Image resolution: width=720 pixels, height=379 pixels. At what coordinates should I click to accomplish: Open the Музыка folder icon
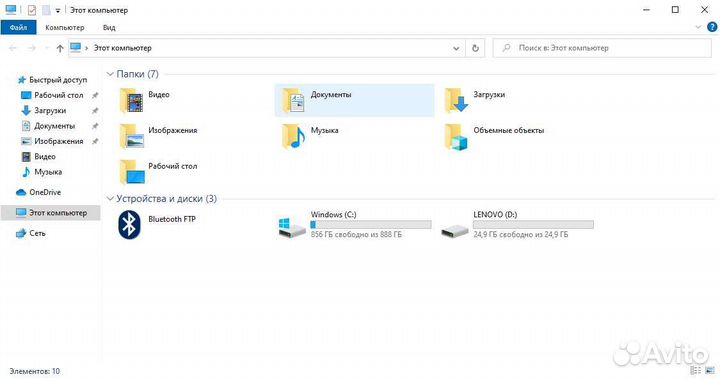click(294, 136)
